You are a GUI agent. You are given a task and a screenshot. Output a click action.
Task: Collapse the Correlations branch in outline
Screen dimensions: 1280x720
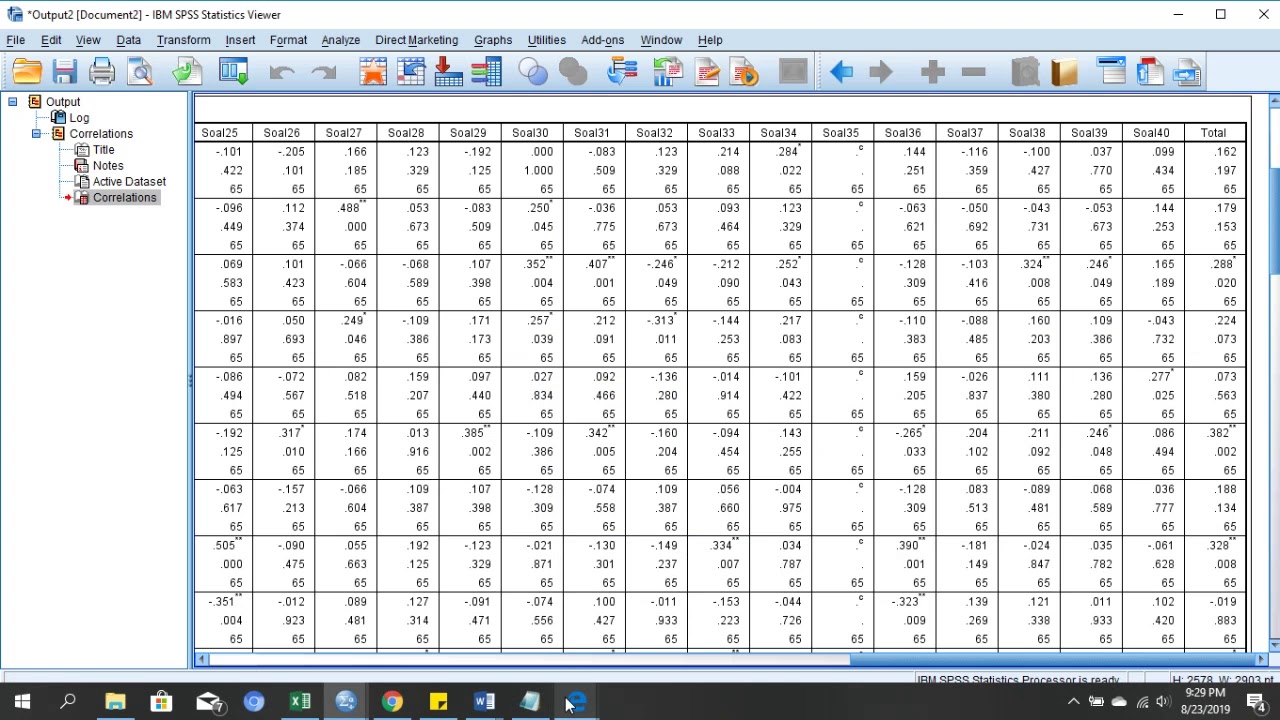point(36,133)
